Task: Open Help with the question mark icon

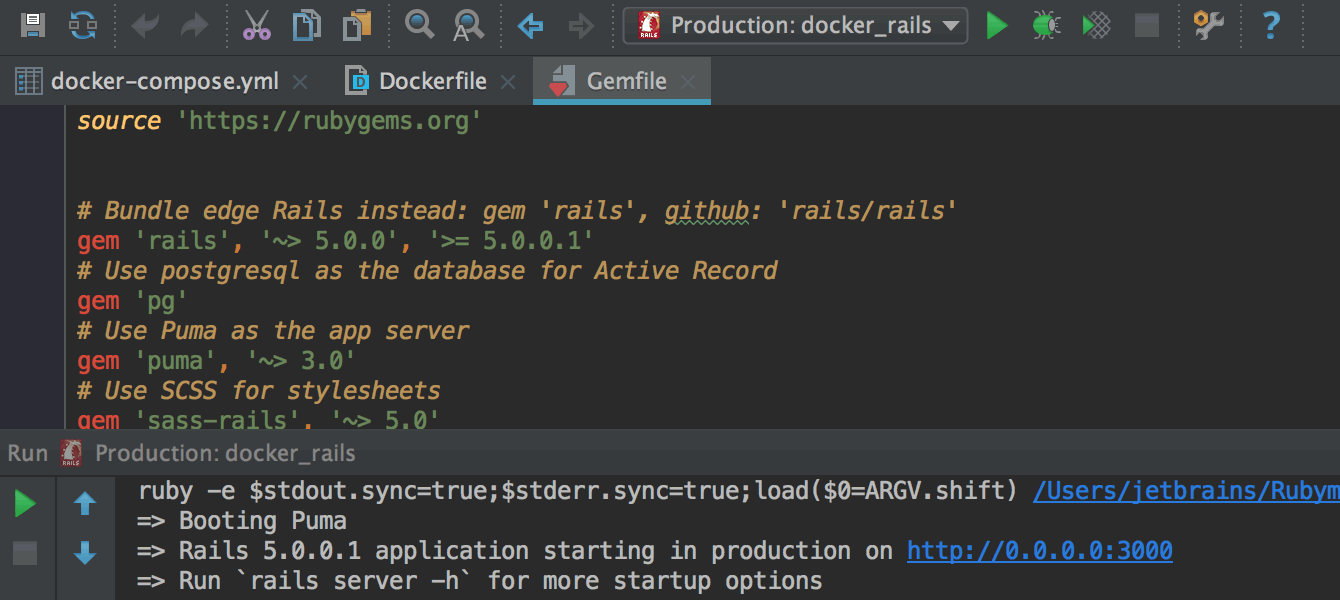Action: (1270, 25)
